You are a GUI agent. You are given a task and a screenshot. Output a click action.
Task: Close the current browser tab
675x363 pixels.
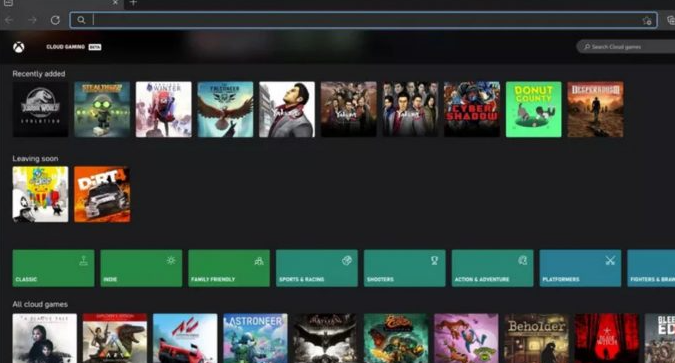tap(115, 3)
